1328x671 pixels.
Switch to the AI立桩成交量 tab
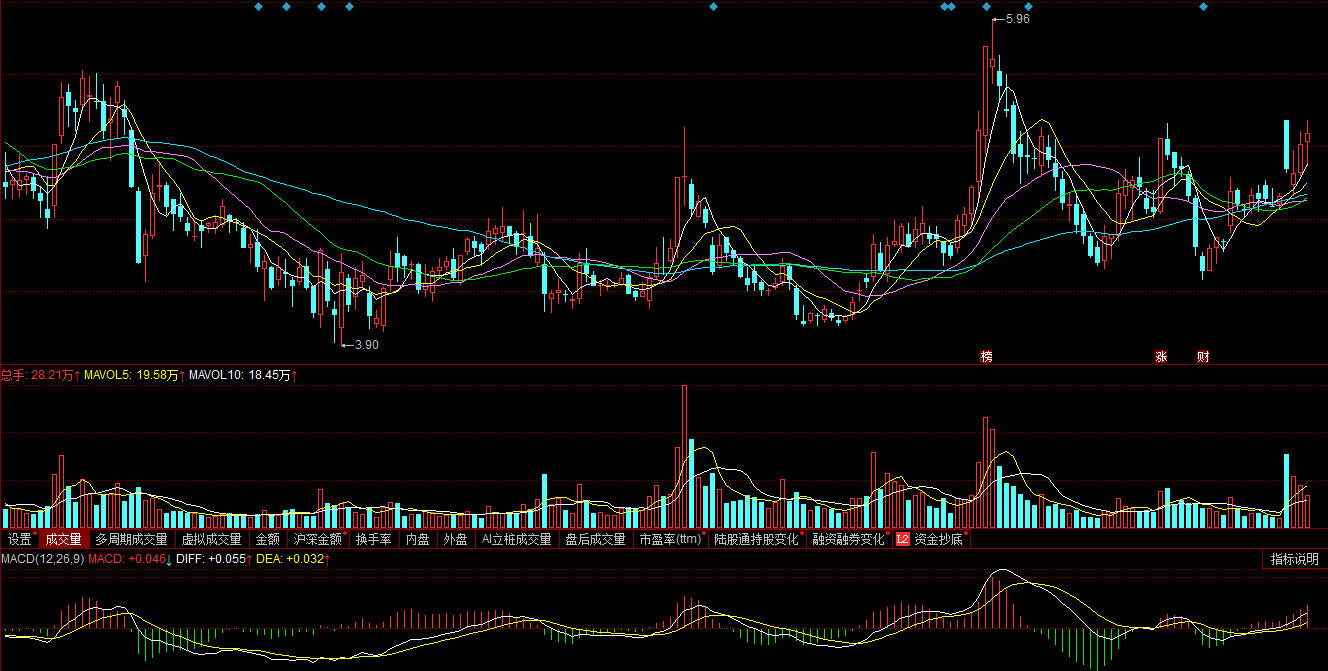(x=516, y=540)
